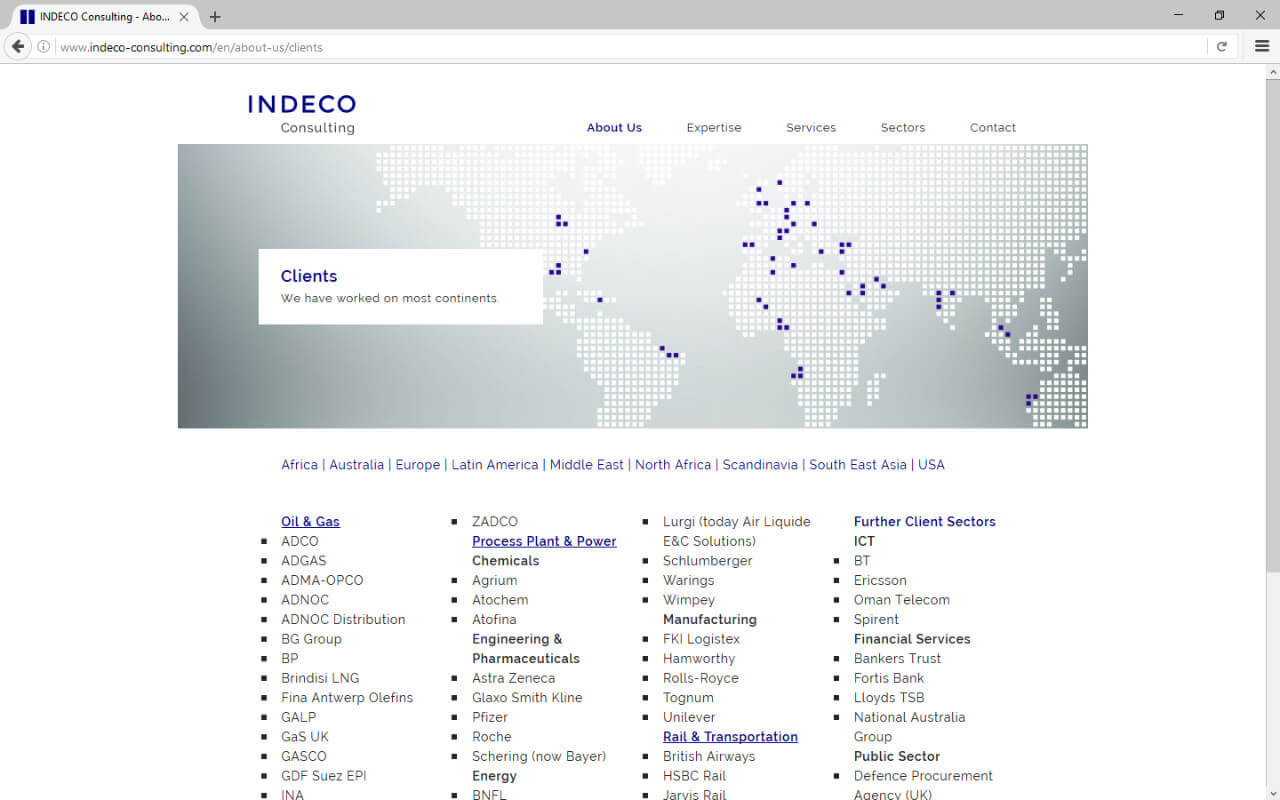Open the Rail & Transportation link
This screenshot has width=1280, height=800.
point(730,737)
